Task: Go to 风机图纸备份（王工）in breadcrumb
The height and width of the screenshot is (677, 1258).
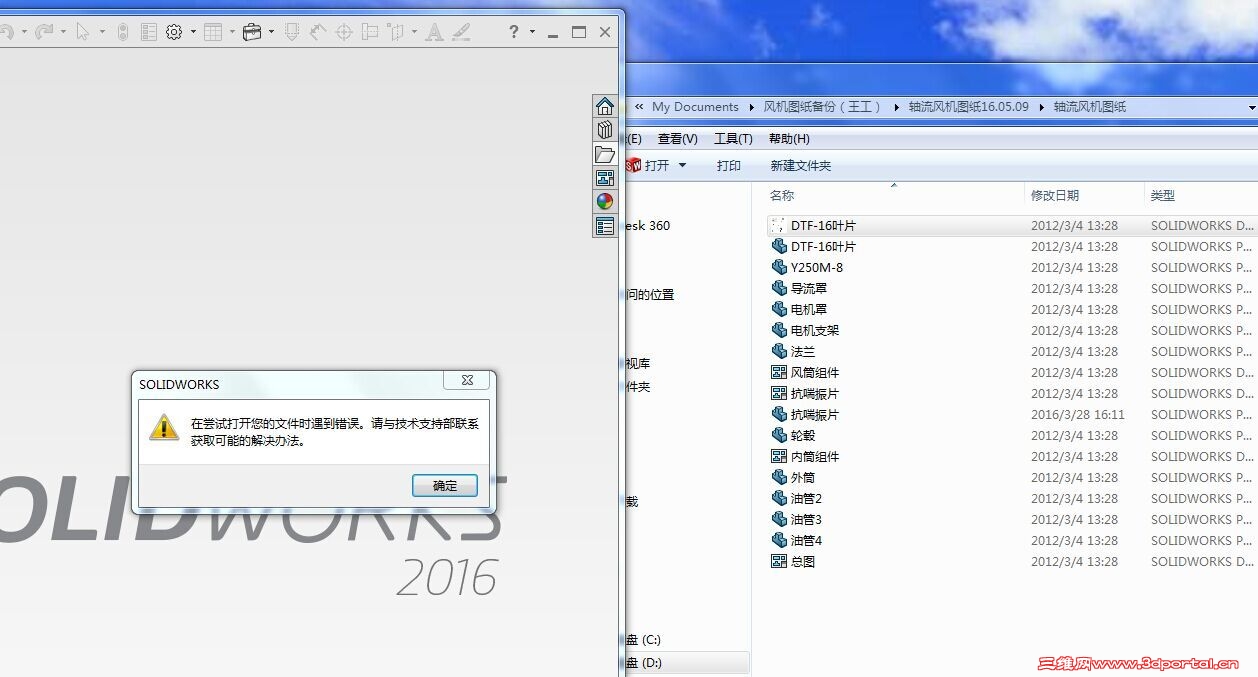Action: [x=823, y=107]
